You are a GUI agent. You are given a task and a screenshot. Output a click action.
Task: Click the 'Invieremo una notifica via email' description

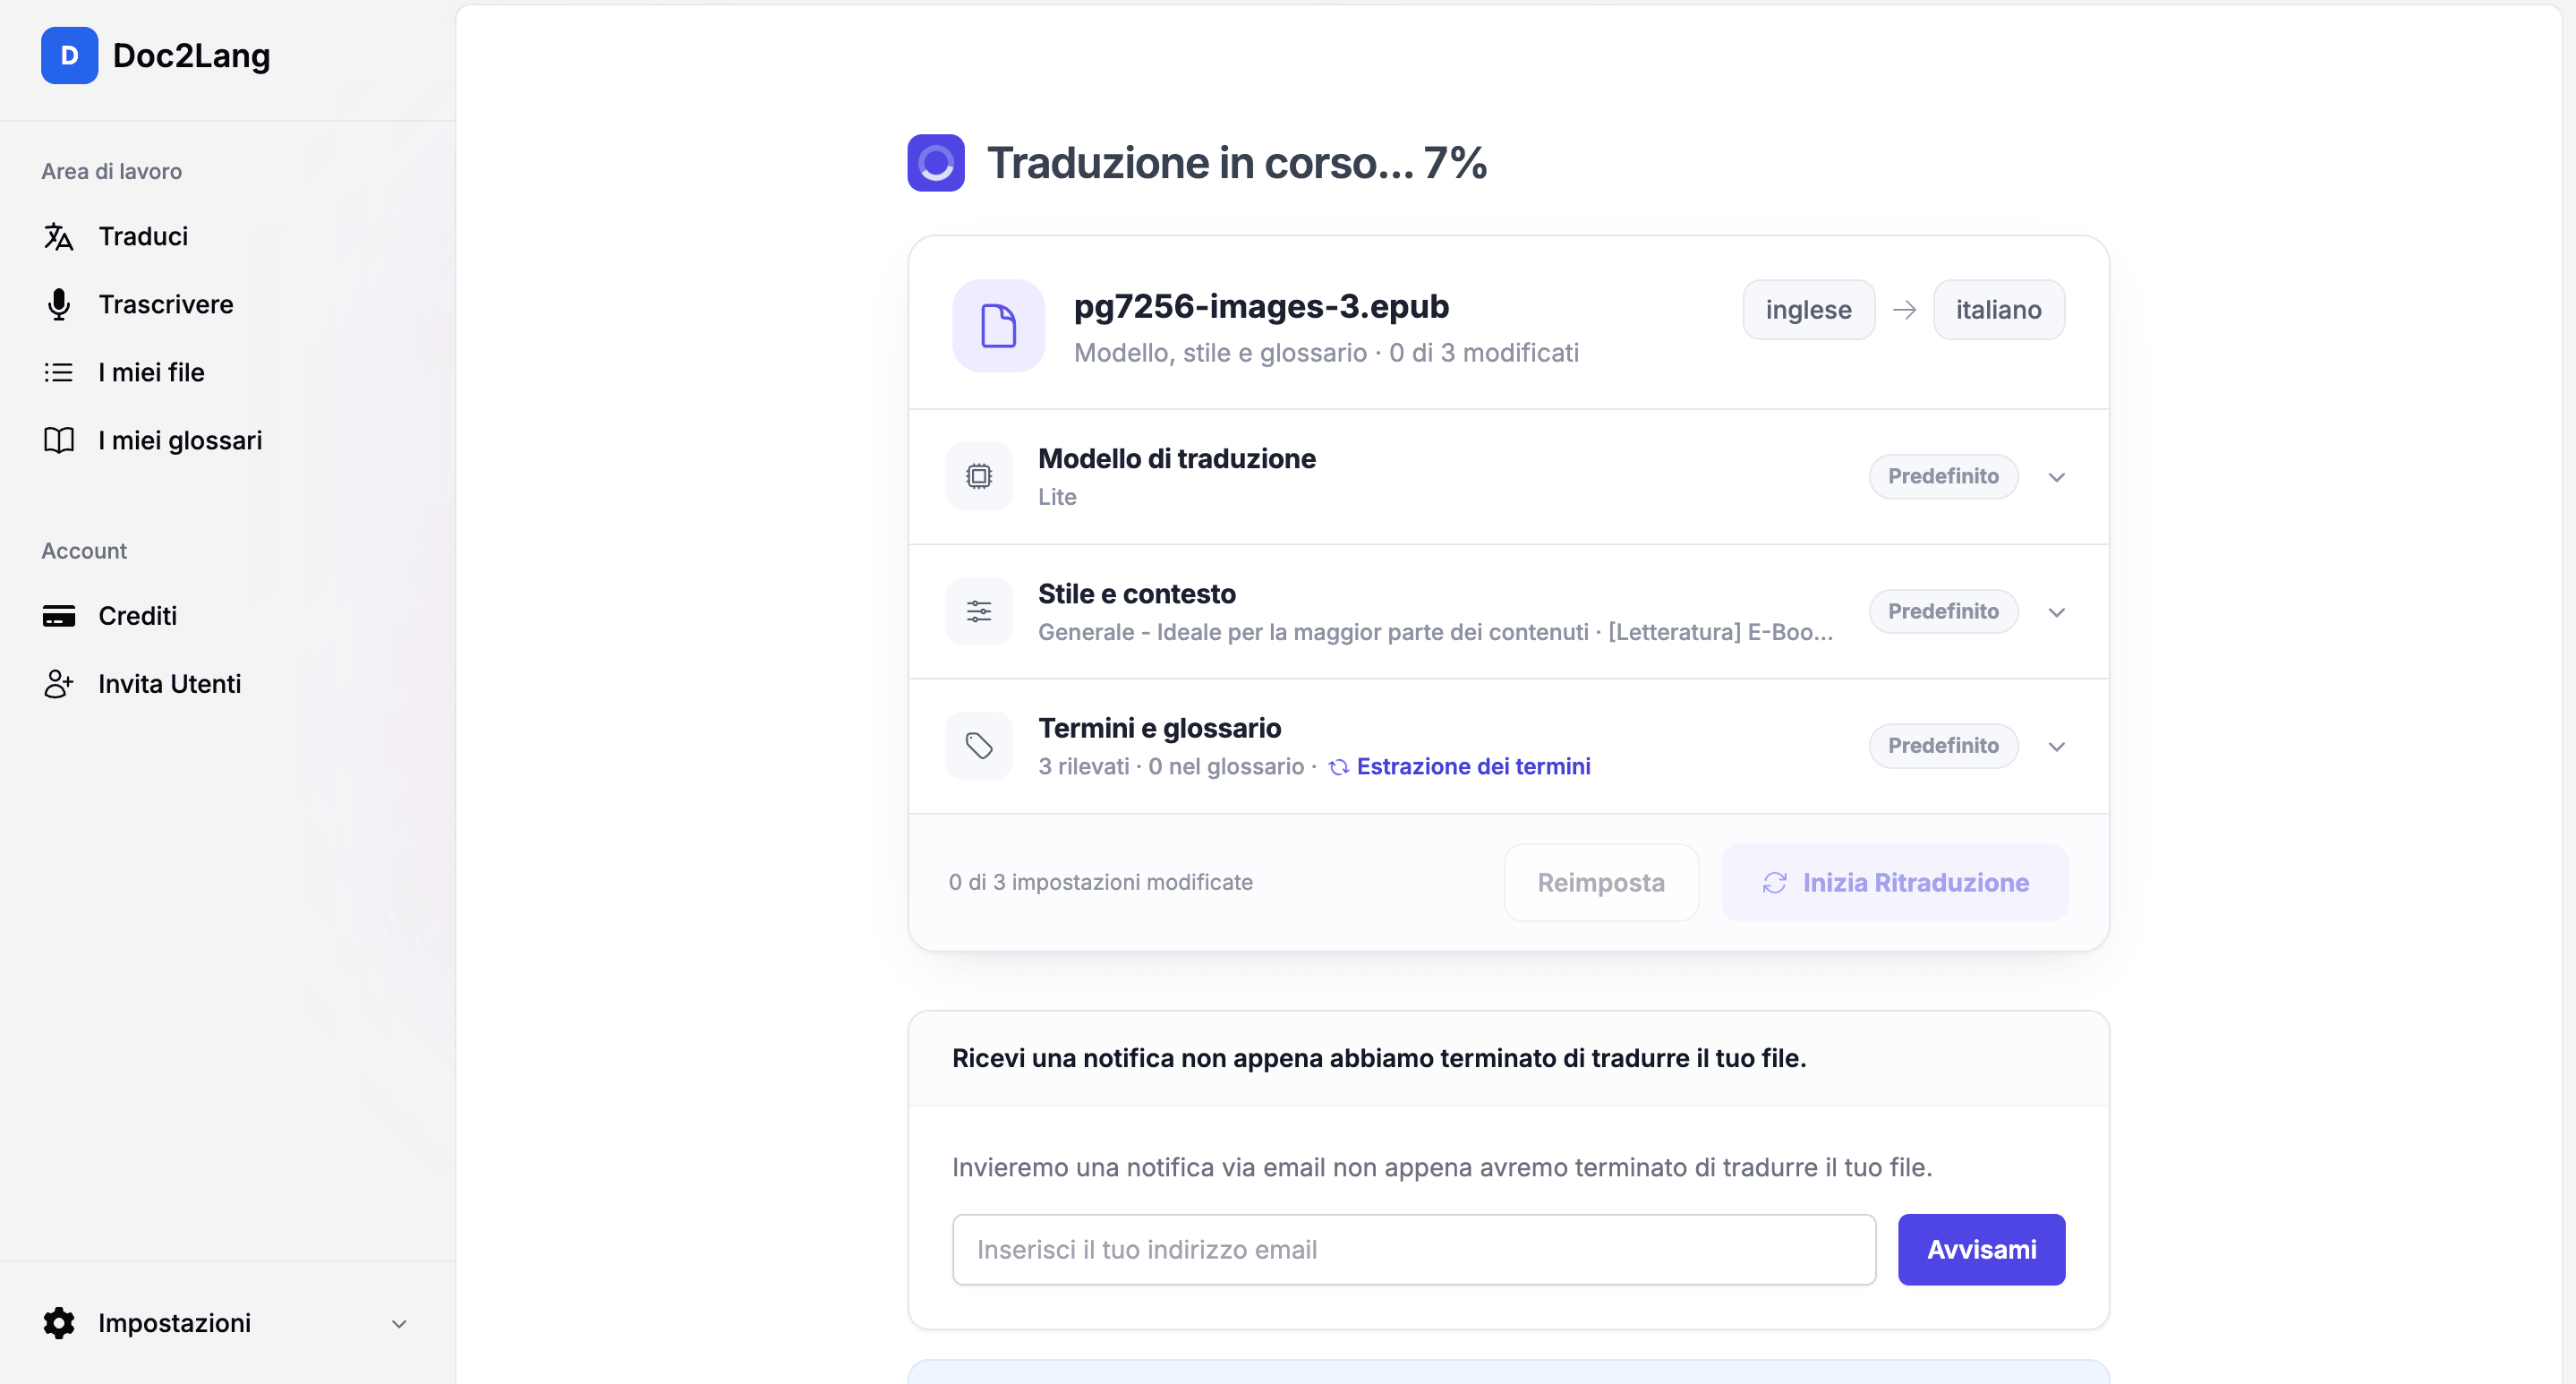coord(1441,1167)
